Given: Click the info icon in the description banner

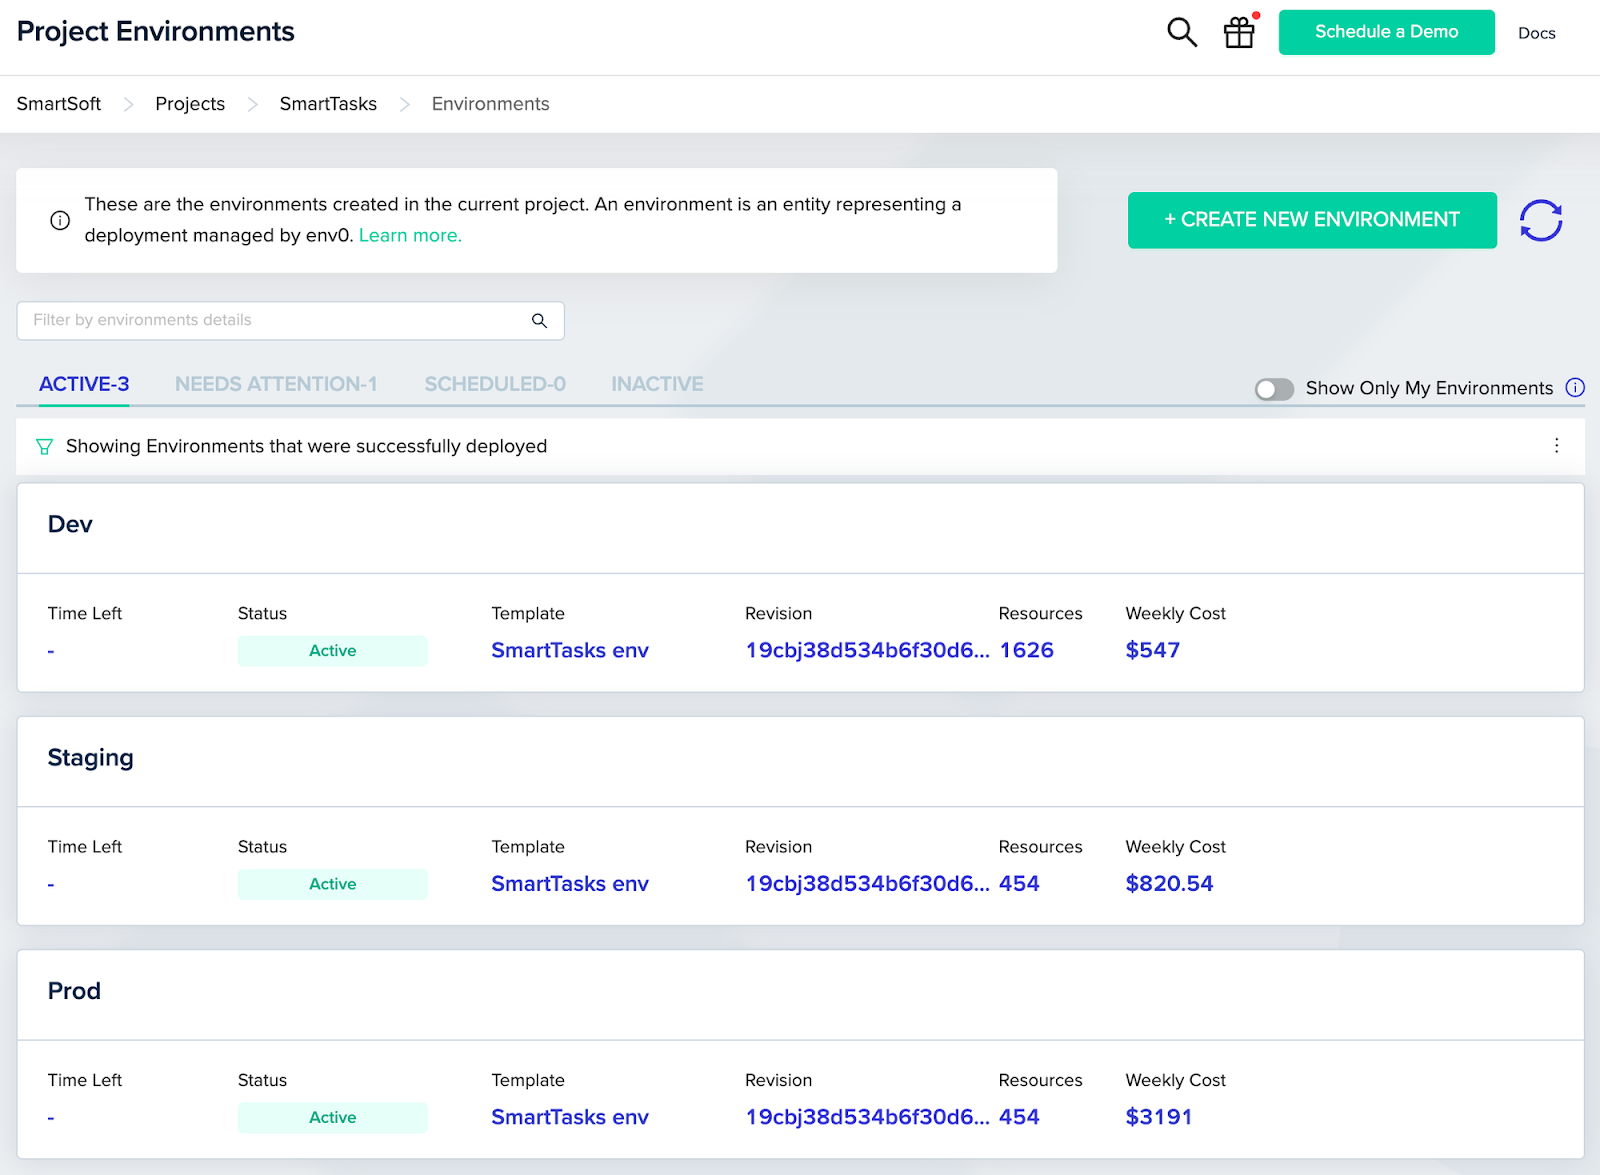Looking at the screenshot, I should click(60, 220).
